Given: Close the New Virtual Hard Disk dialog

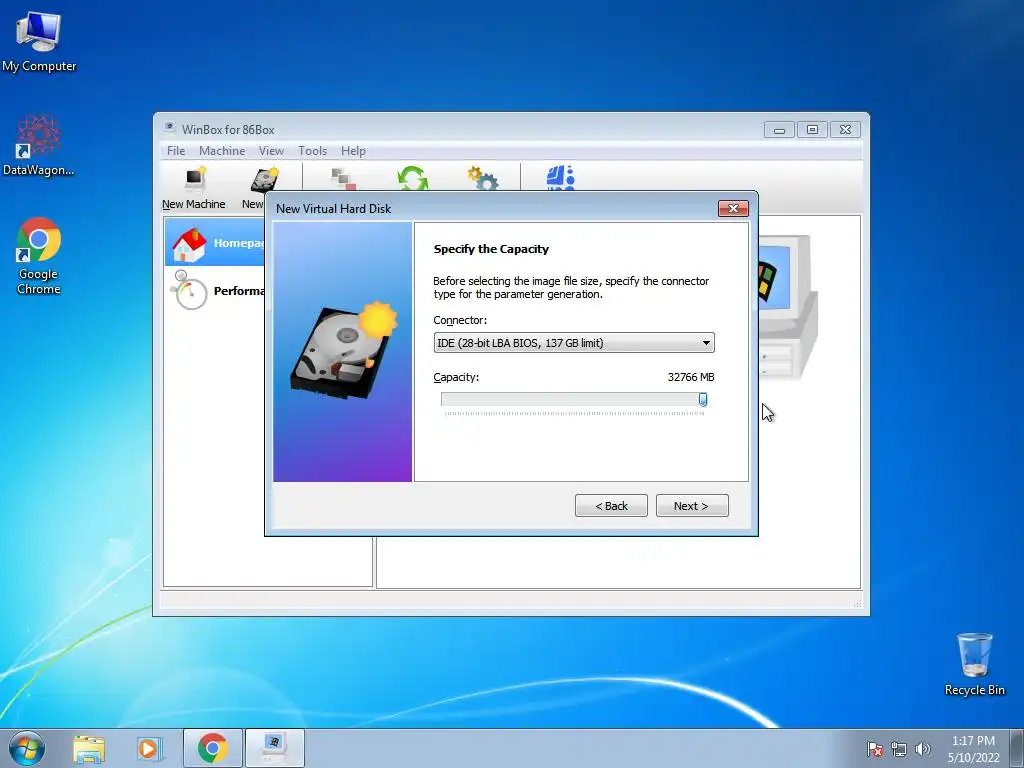Looking at the screenshot, I should click(733, 208).
